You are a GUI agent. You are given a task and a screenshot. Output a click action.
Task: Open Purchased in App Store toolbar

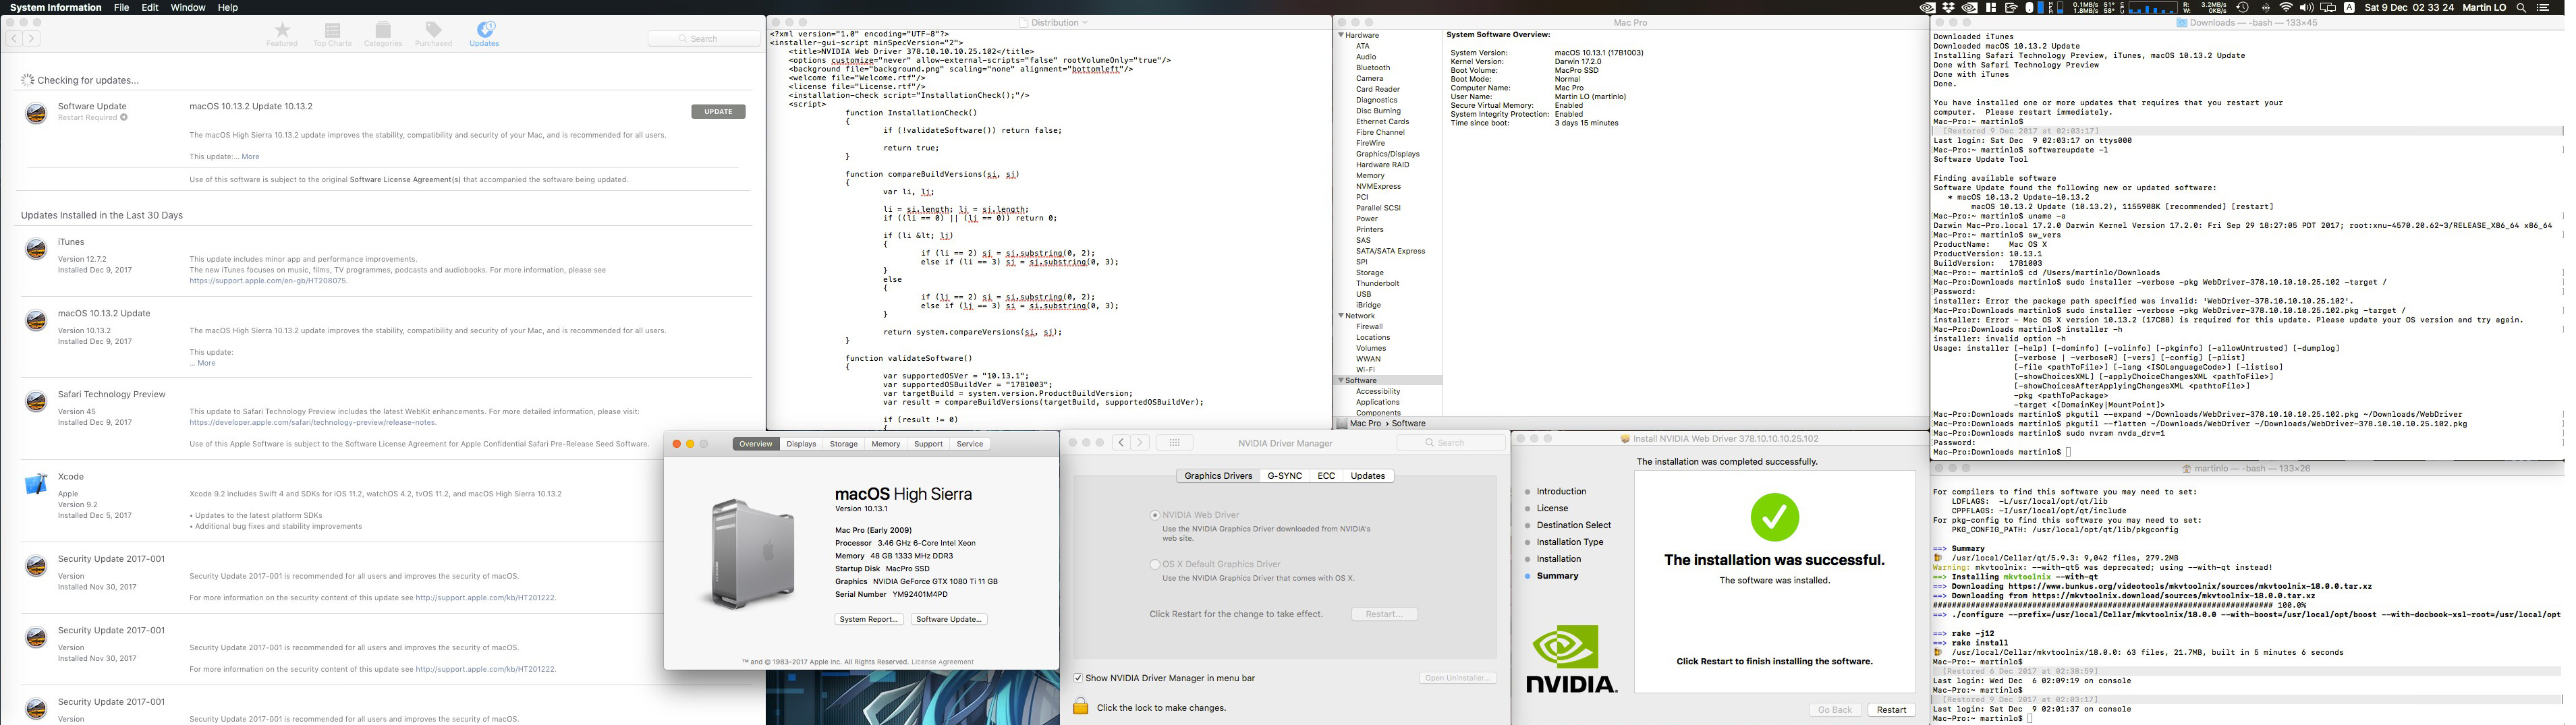pyautogui.click(x=433, y=34)
